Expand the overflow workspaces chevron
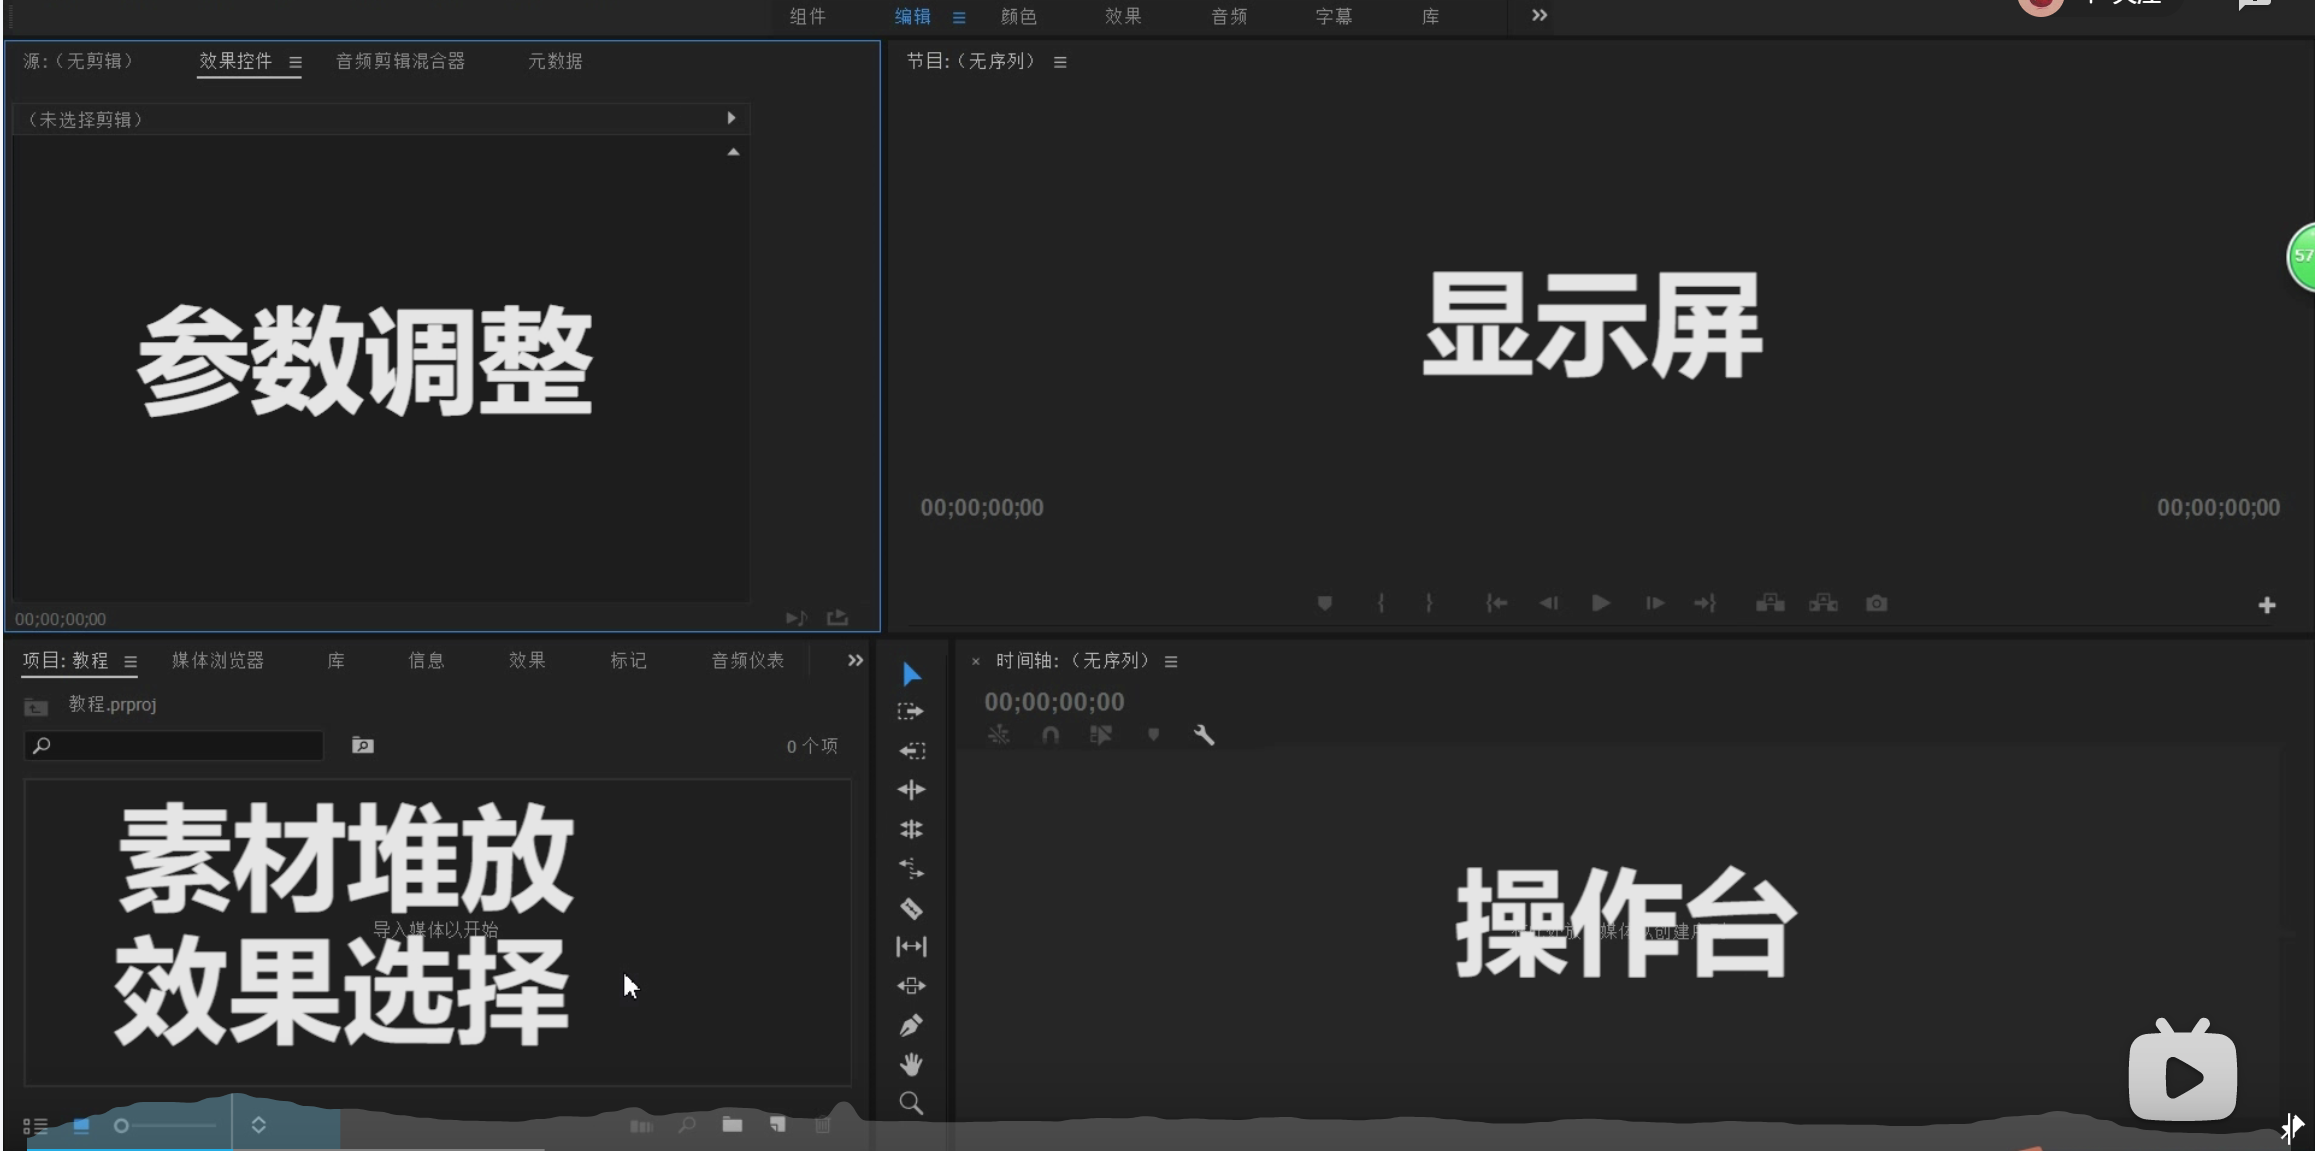This screenshot has height=1151, width=2315. pyautogui.click(x=1539, y=15)
